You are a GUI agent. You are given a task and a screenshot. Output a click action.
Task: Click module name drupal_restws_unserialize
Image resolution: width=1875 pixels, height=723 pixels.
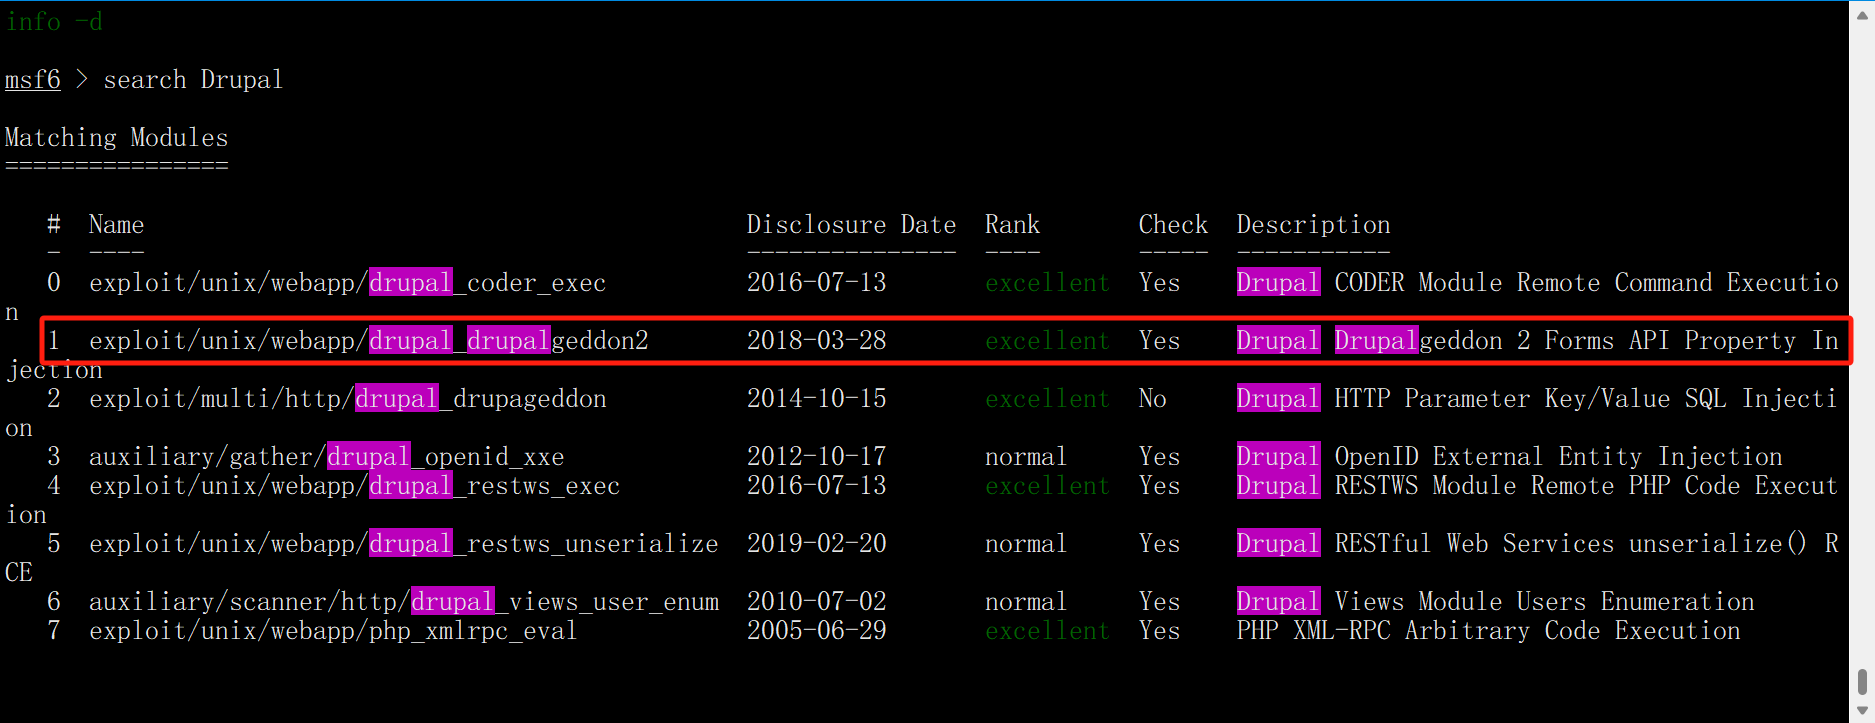tap(403, 544)
